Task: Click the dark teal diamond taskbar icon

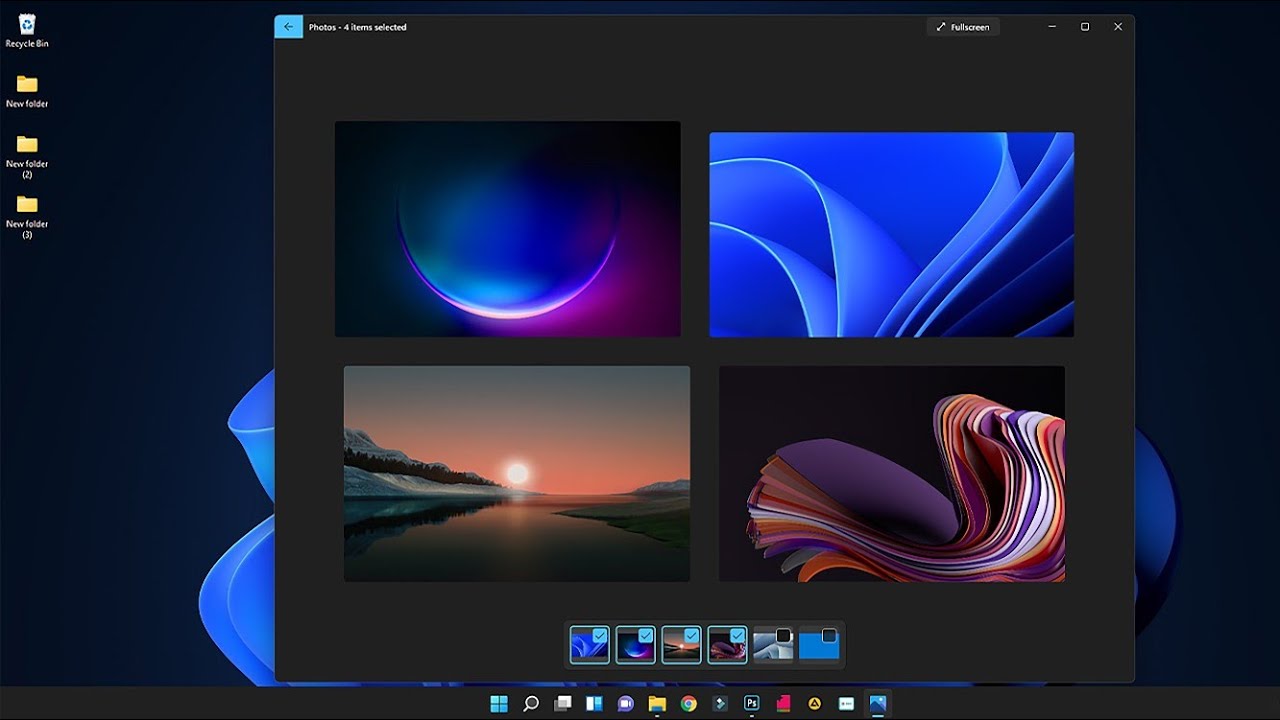Action: pyautogui.click(x=720, y=703)
